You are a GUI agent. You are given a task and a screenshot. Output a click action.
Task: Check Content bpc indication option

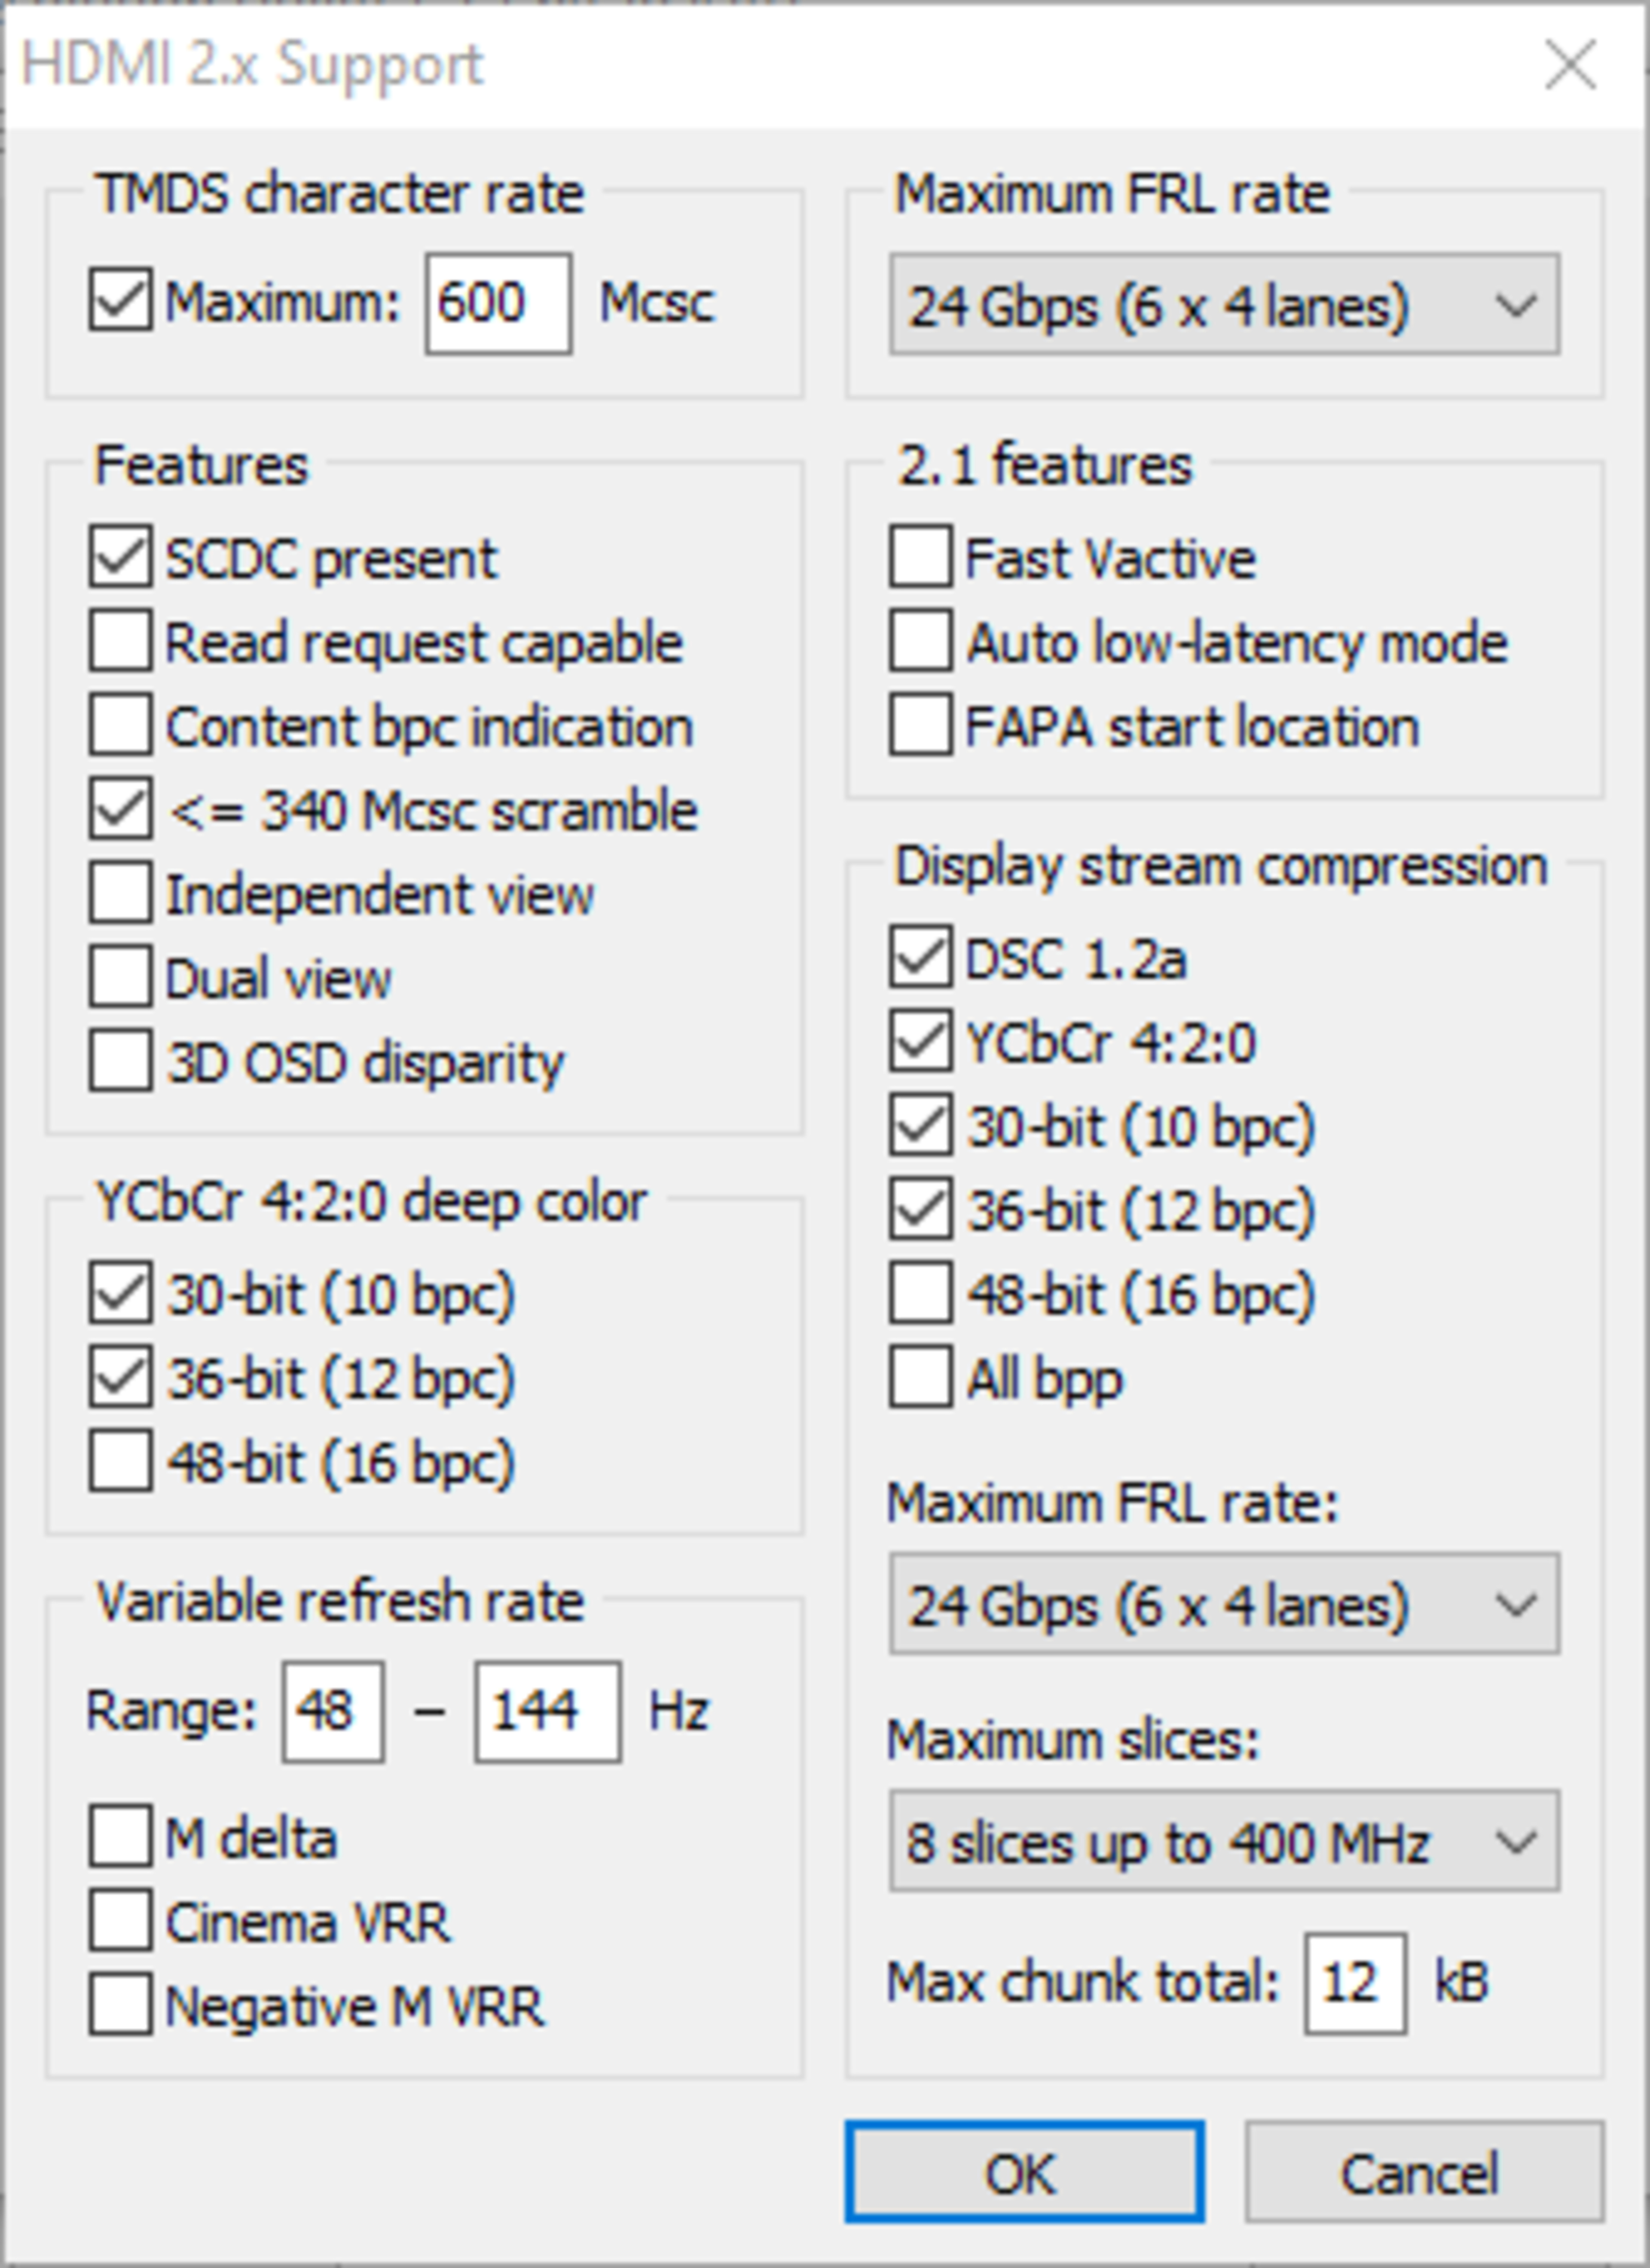[x=120, y=725]
